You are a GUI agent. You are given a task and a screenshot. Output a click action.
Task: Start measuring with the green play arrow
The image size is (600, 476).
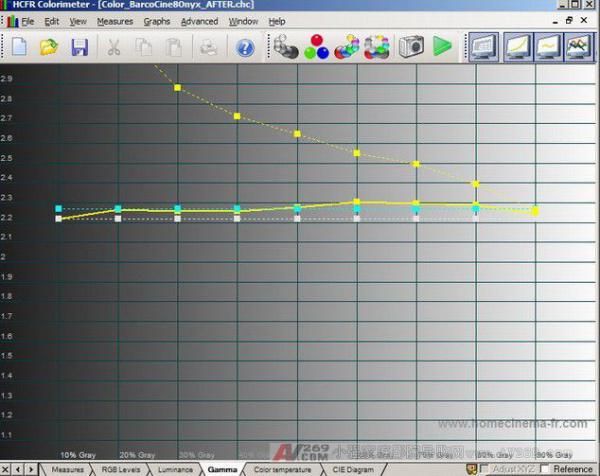tap(442, 46)
